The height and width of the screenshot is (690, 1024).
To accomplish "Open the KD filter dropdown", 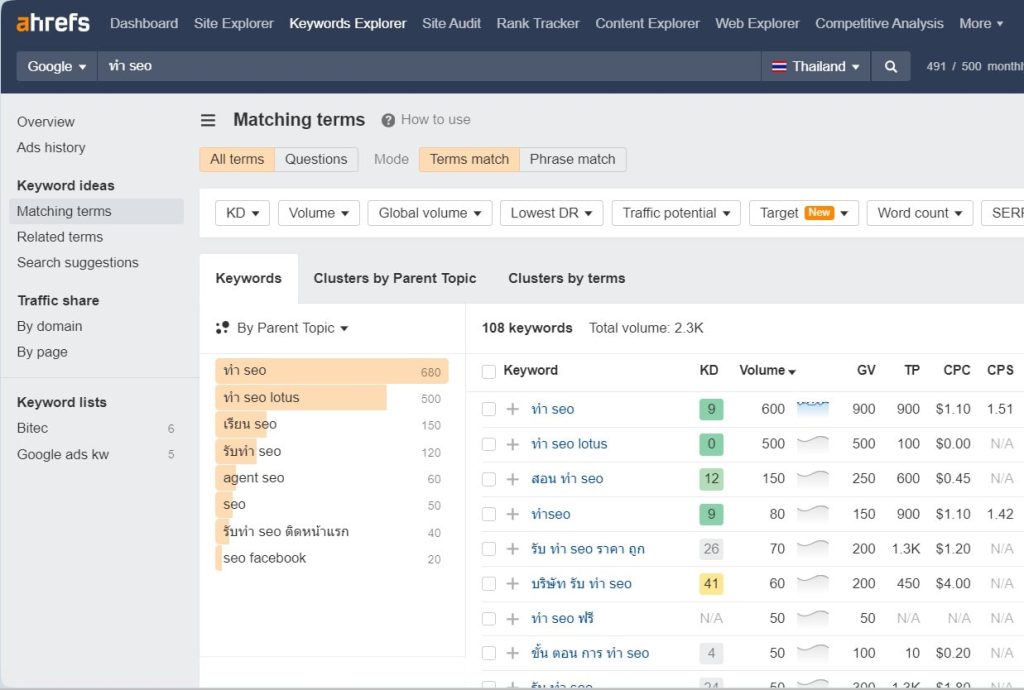I will pos(242,213).
